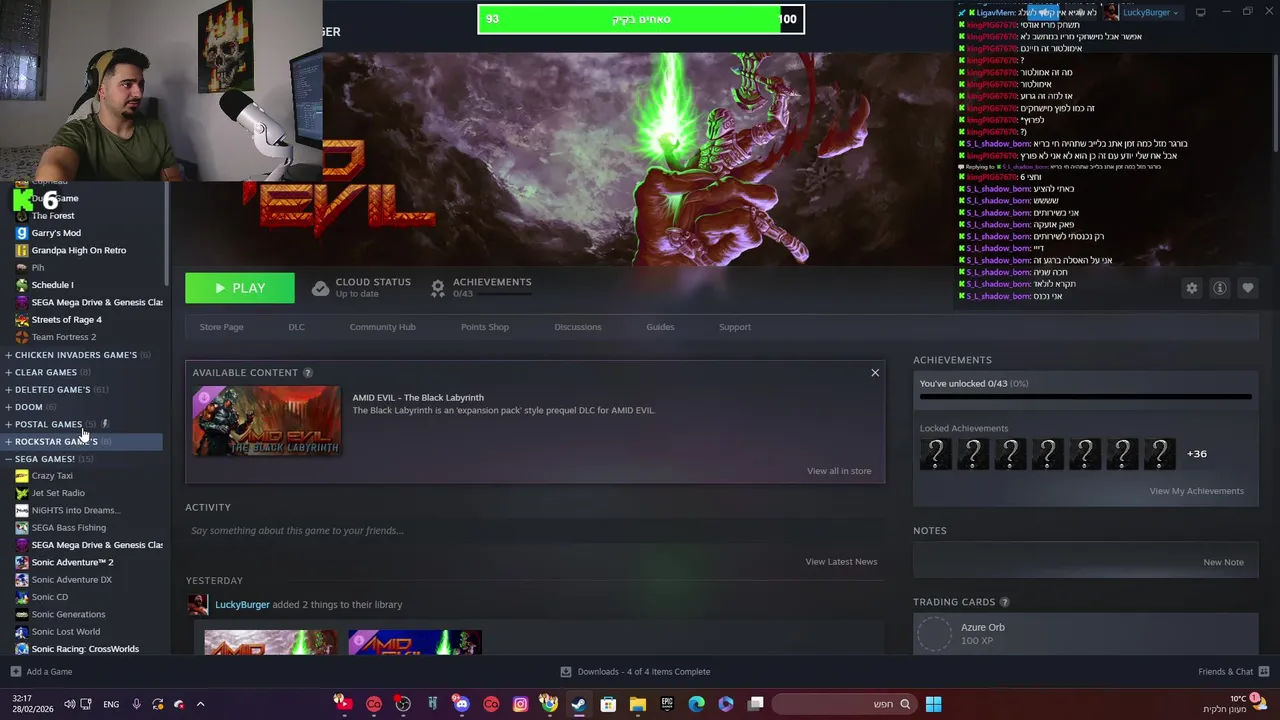1280x720 pixels.
Task: Open Microsoft Edge from taskbar
Action: point(696,704)
